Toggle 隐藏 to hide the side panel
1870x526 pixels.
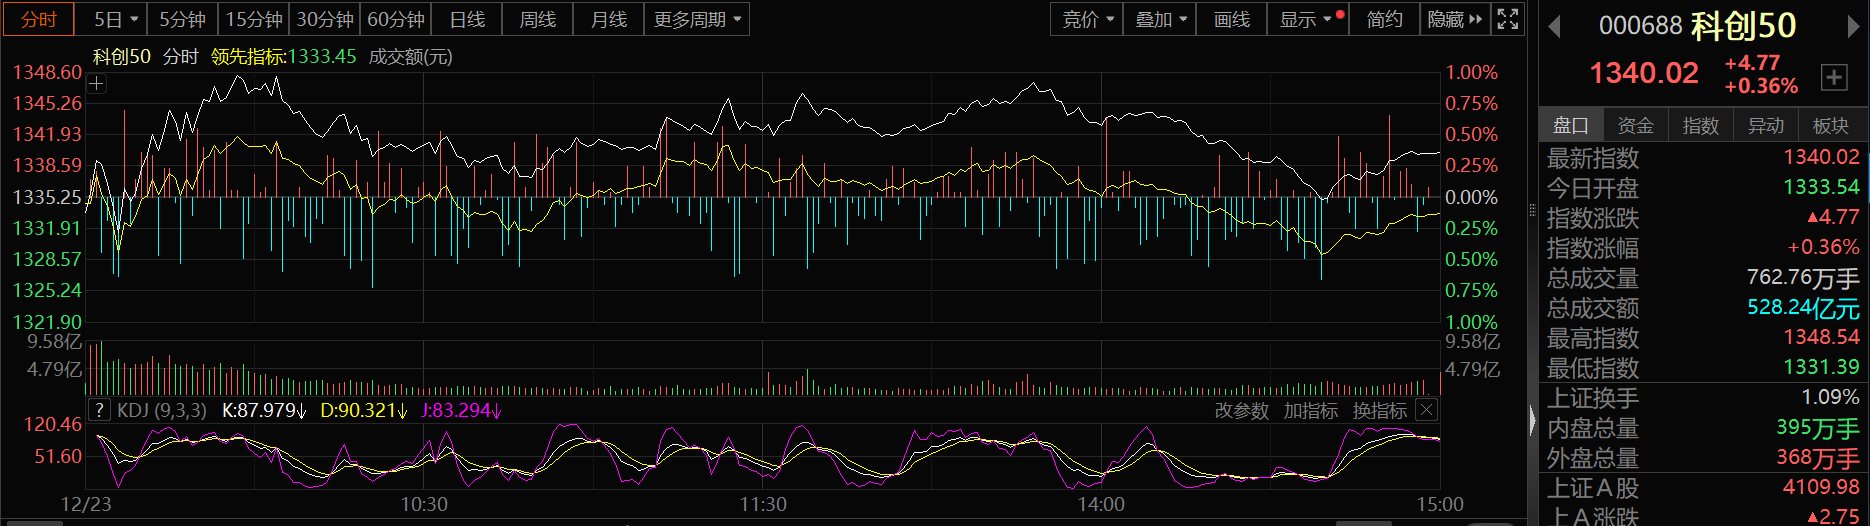1454,19
